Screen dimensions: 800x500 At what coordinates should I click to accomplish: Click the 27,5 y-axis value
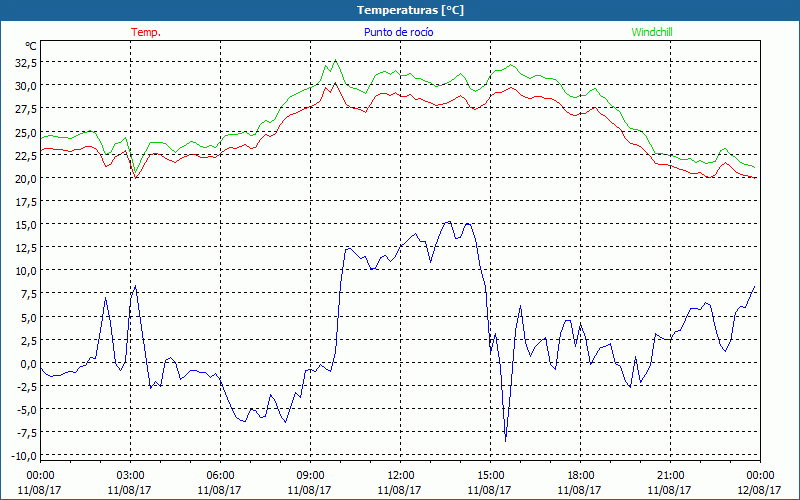(x=26, y=109)
